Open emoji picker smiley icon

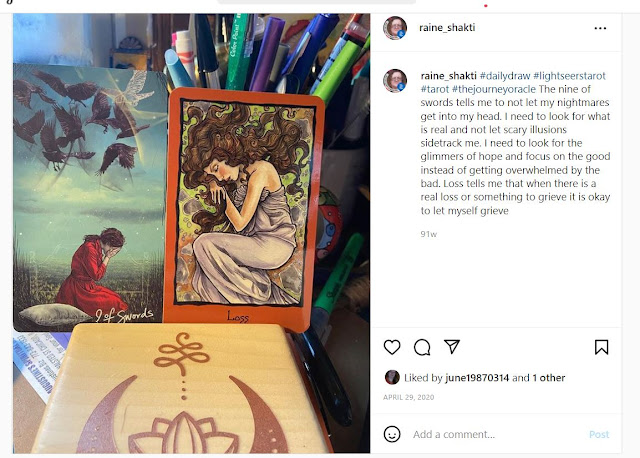pos(392,434)
